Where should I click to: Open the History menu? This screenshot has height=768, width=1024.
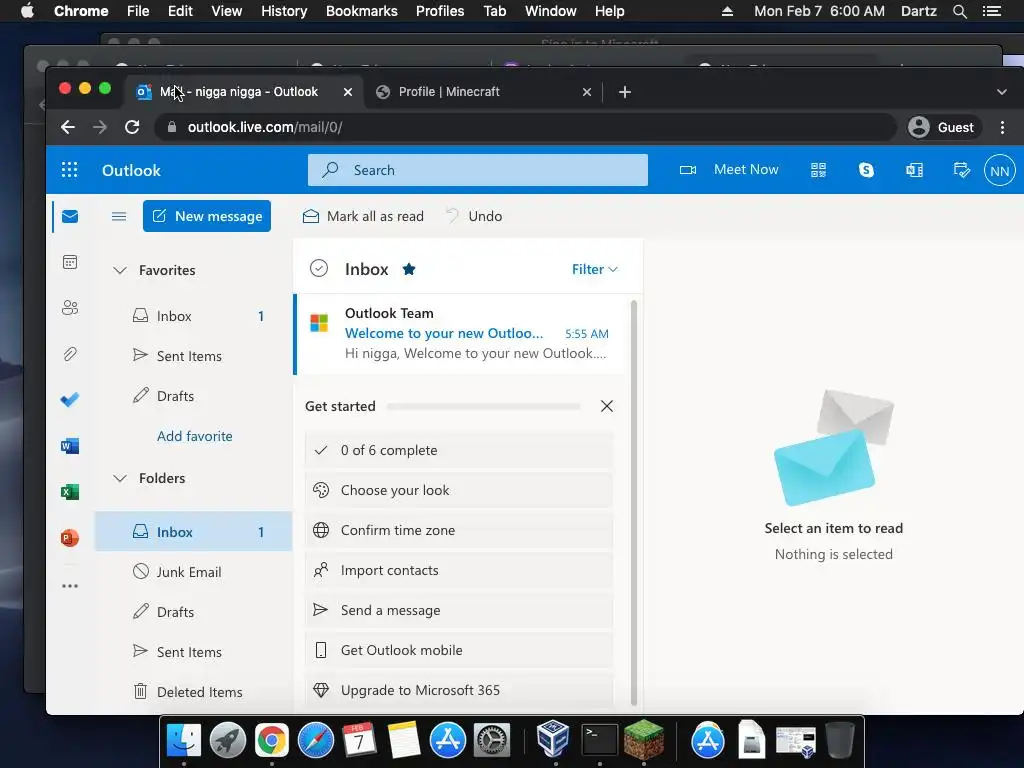284,11
